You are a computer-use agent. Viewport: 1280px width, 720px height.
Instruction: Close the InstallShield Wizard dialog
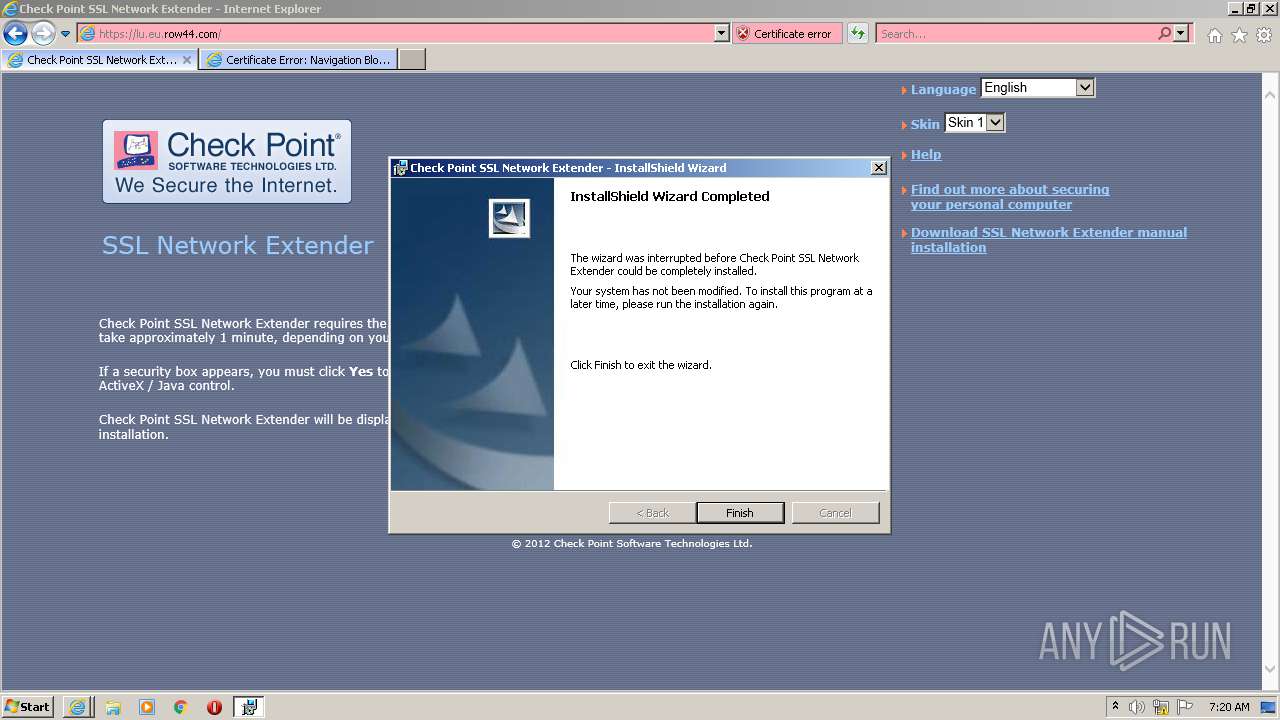coord(879,168)
